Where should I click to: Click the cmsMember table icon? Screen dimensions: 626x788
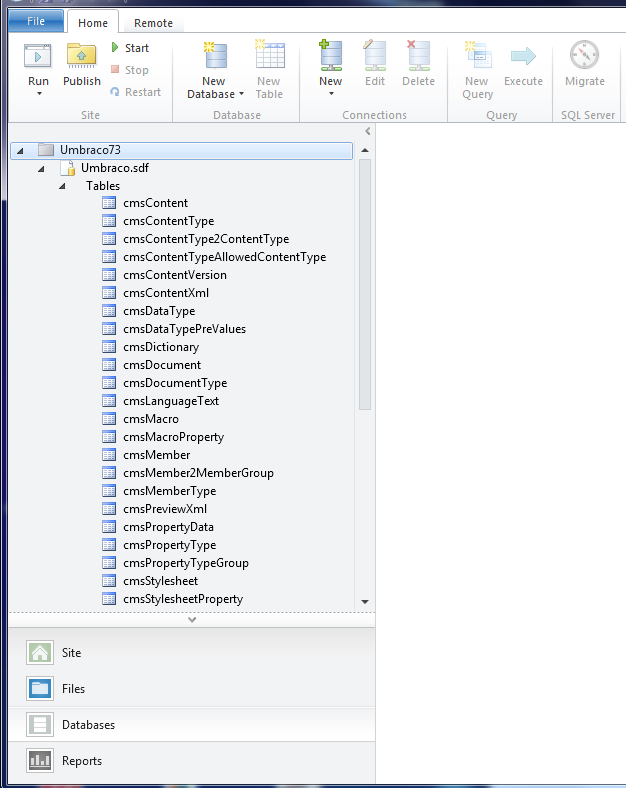109,455
